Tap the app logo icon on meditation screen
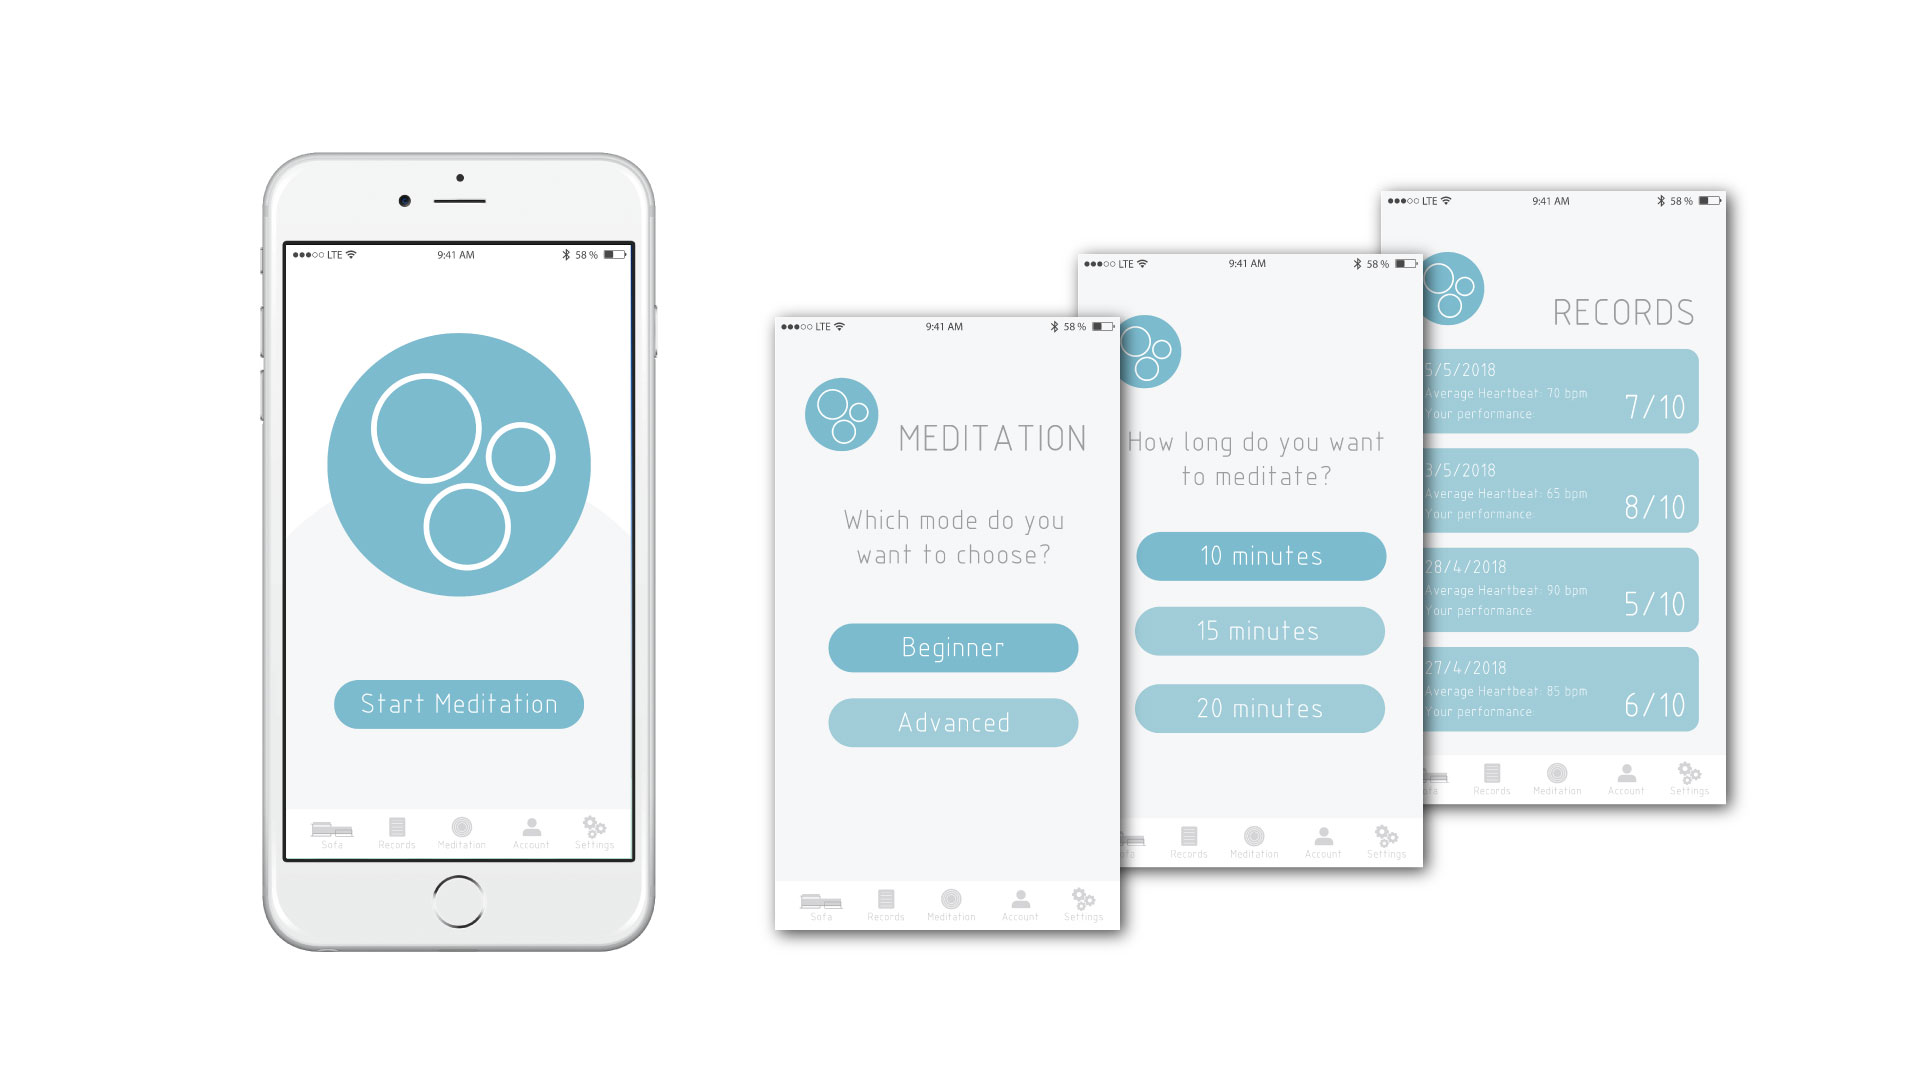 [840, 414]
